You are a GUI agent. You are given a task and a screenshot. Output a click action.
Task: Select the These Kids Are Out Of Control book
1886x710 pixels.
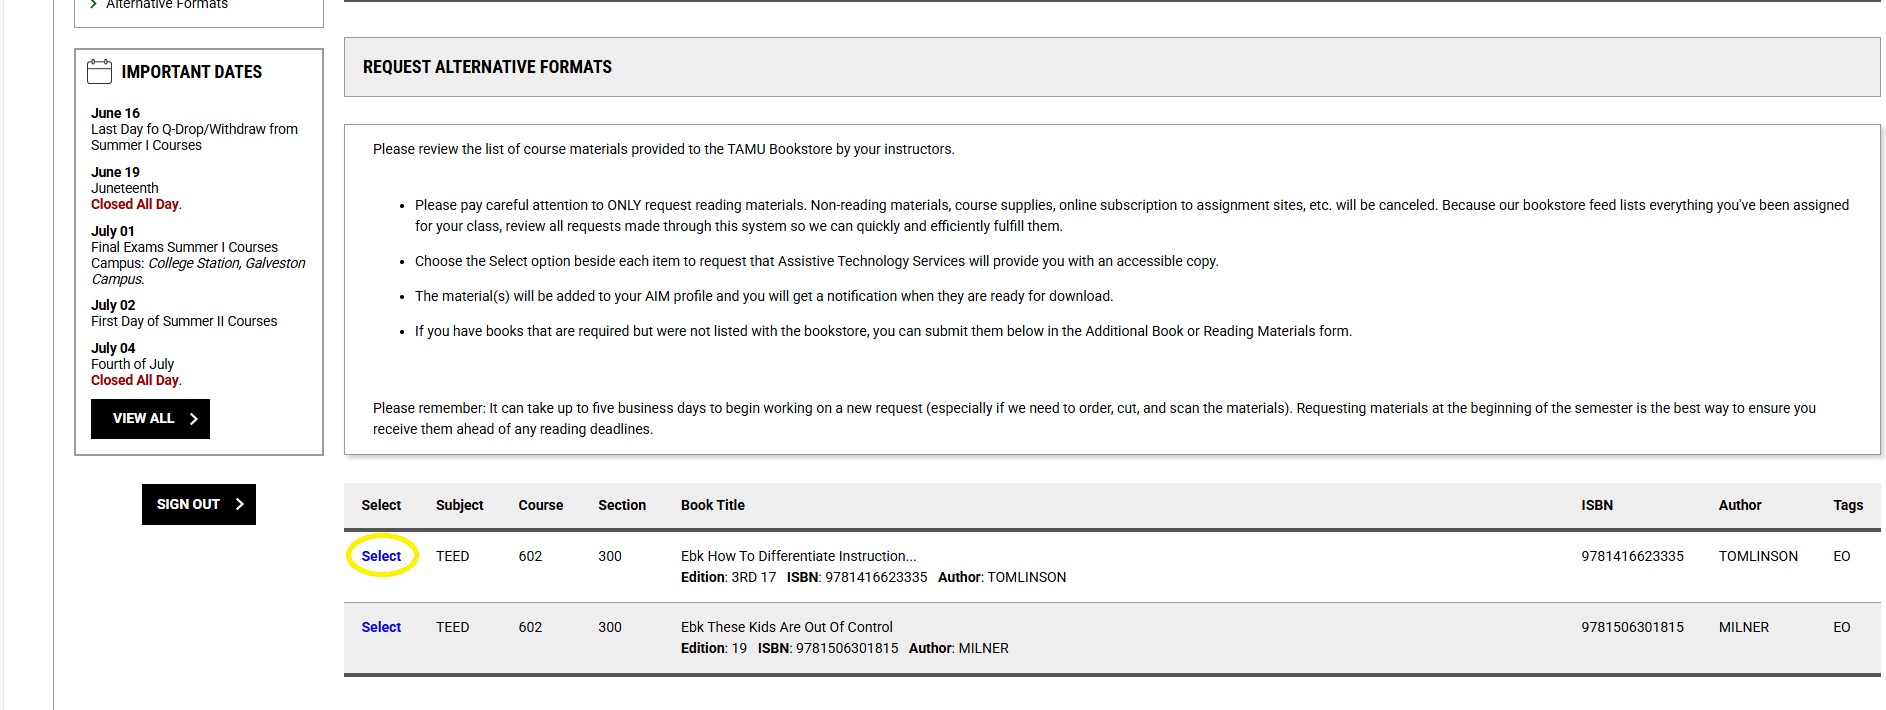click(381, 627)
